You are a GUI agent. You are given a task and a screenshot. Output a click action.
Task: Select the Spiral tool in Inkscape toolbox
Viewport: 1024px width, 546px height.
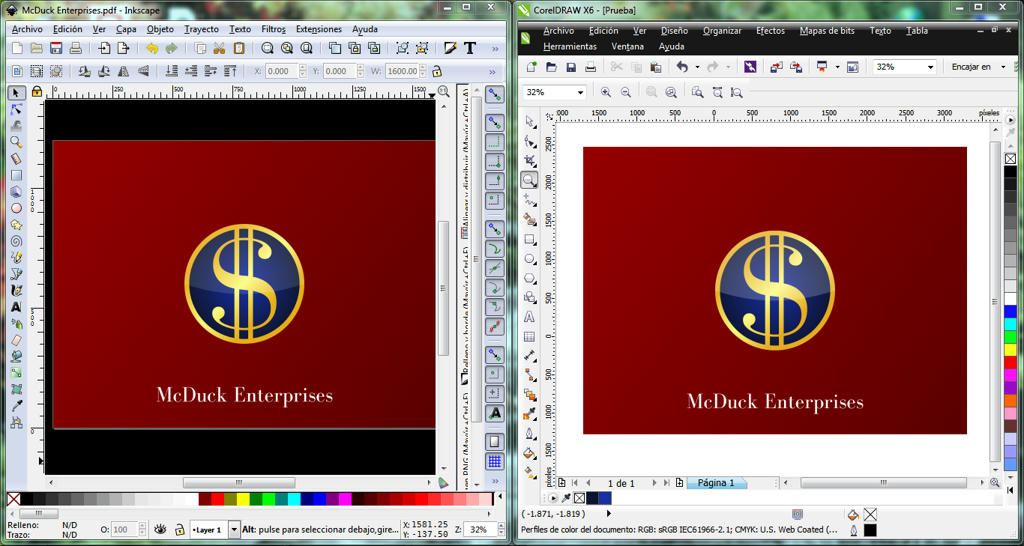(x=17, y=241)
